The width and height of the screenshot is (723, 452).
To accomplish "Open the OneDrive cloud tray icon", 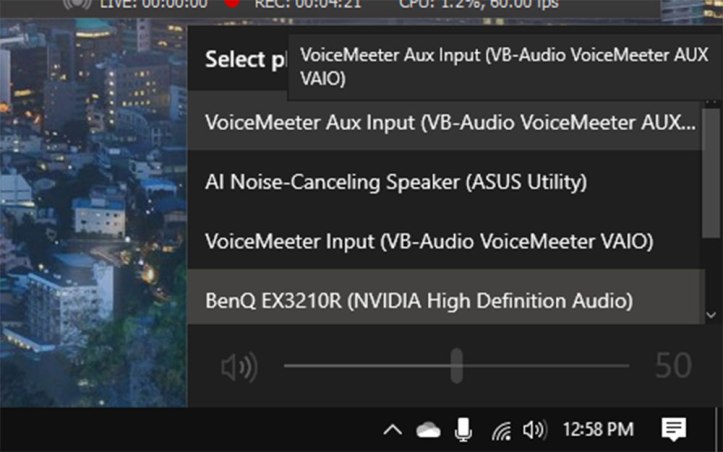I will pos(428,430).
